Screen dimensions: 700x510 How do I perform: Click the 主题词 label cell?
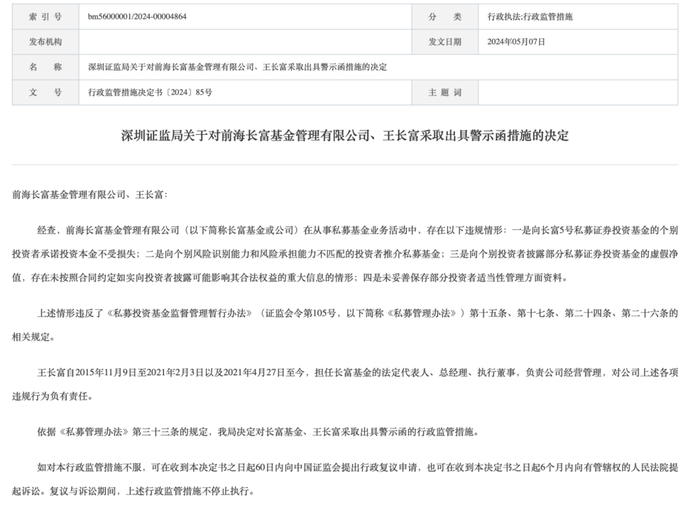[445, 92]
